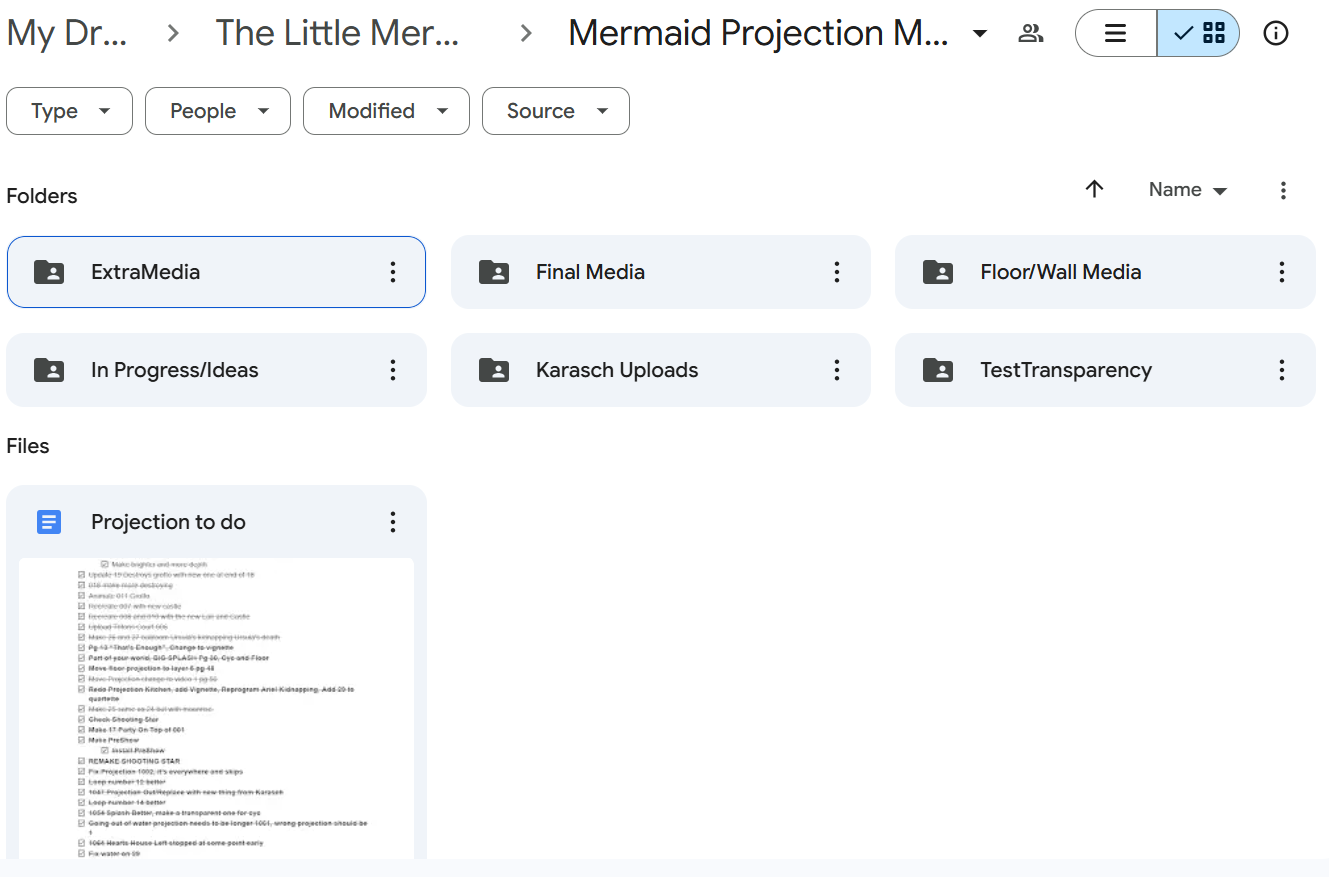This screenshot has height=877, width=1329.
Task: Open more actions for ExtraMedia folder
Action: (393, 272)
